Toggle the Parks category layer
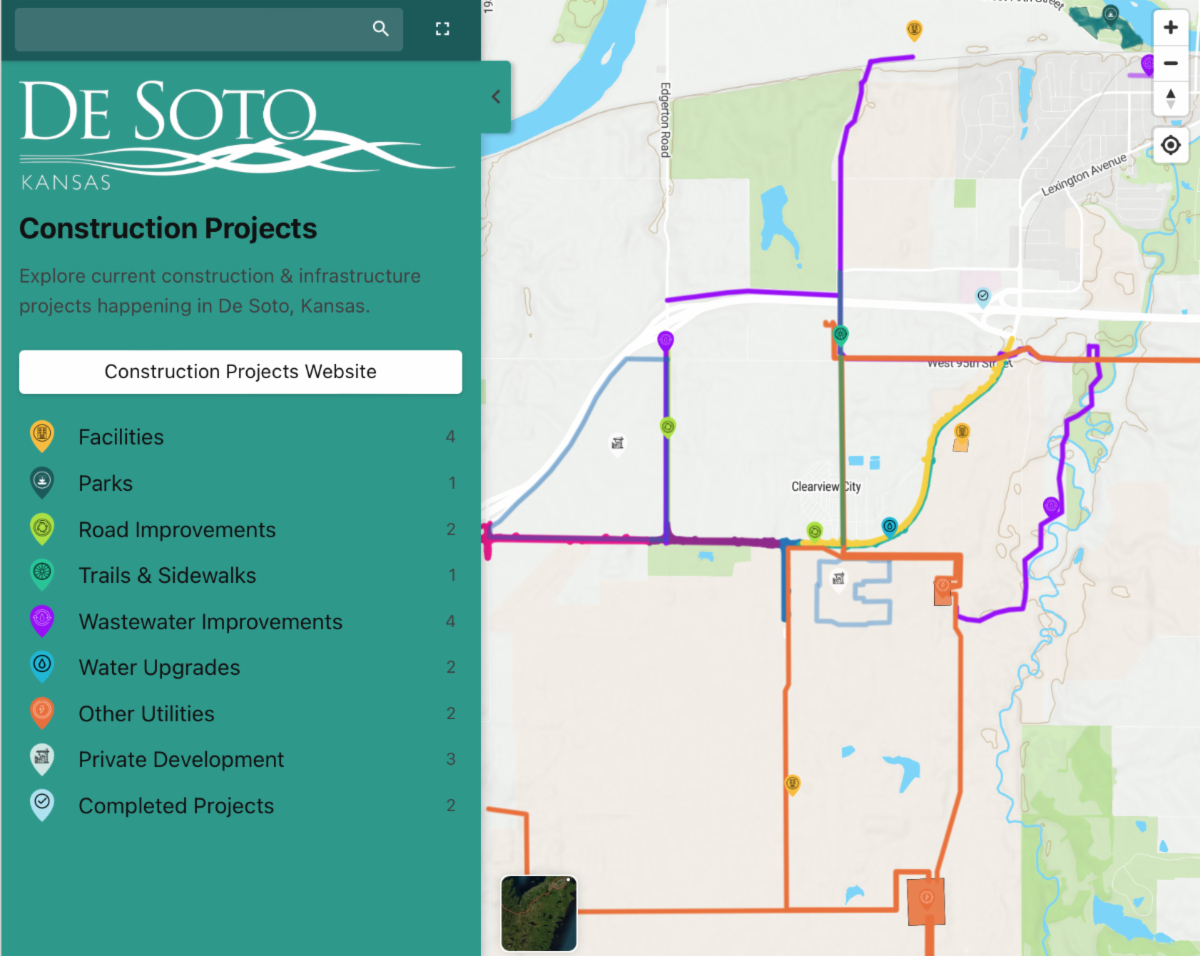 105,483
